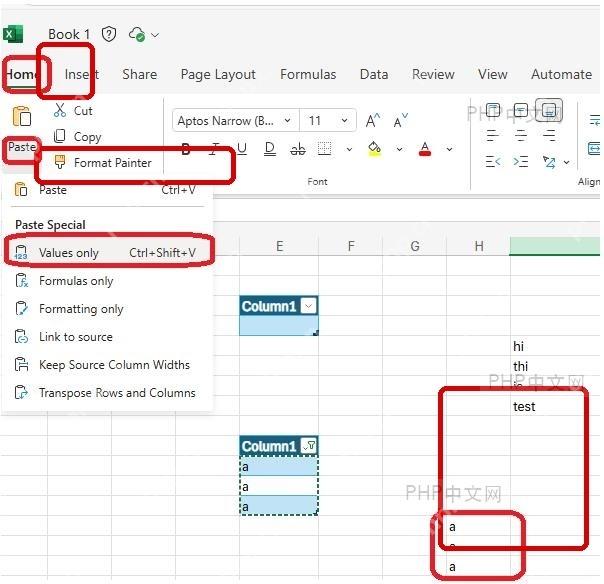Toggle Strikethrough formatting
The height and width of the screenshot is (584, 604).
coord(298,149)
